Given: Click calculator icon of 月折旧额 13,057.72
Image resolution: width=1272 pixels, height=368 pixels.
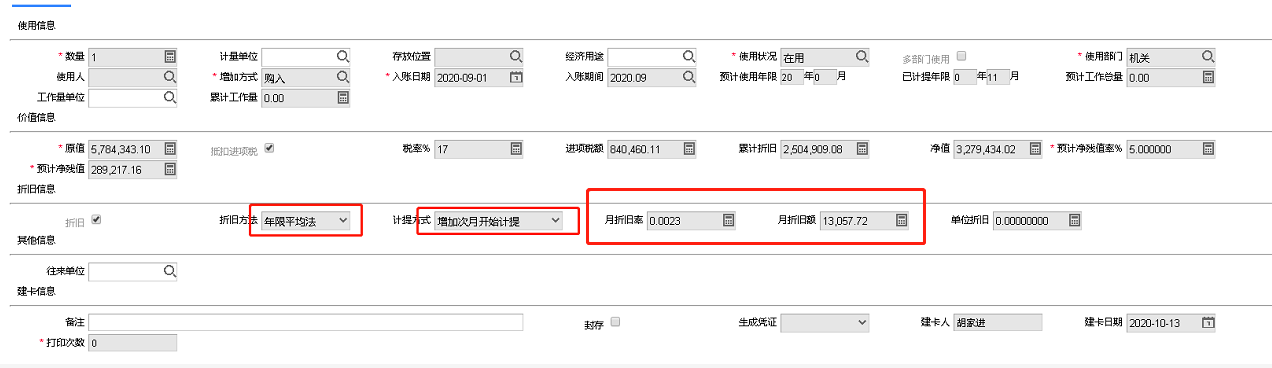Looking at the screenshot, I should 901,221.
